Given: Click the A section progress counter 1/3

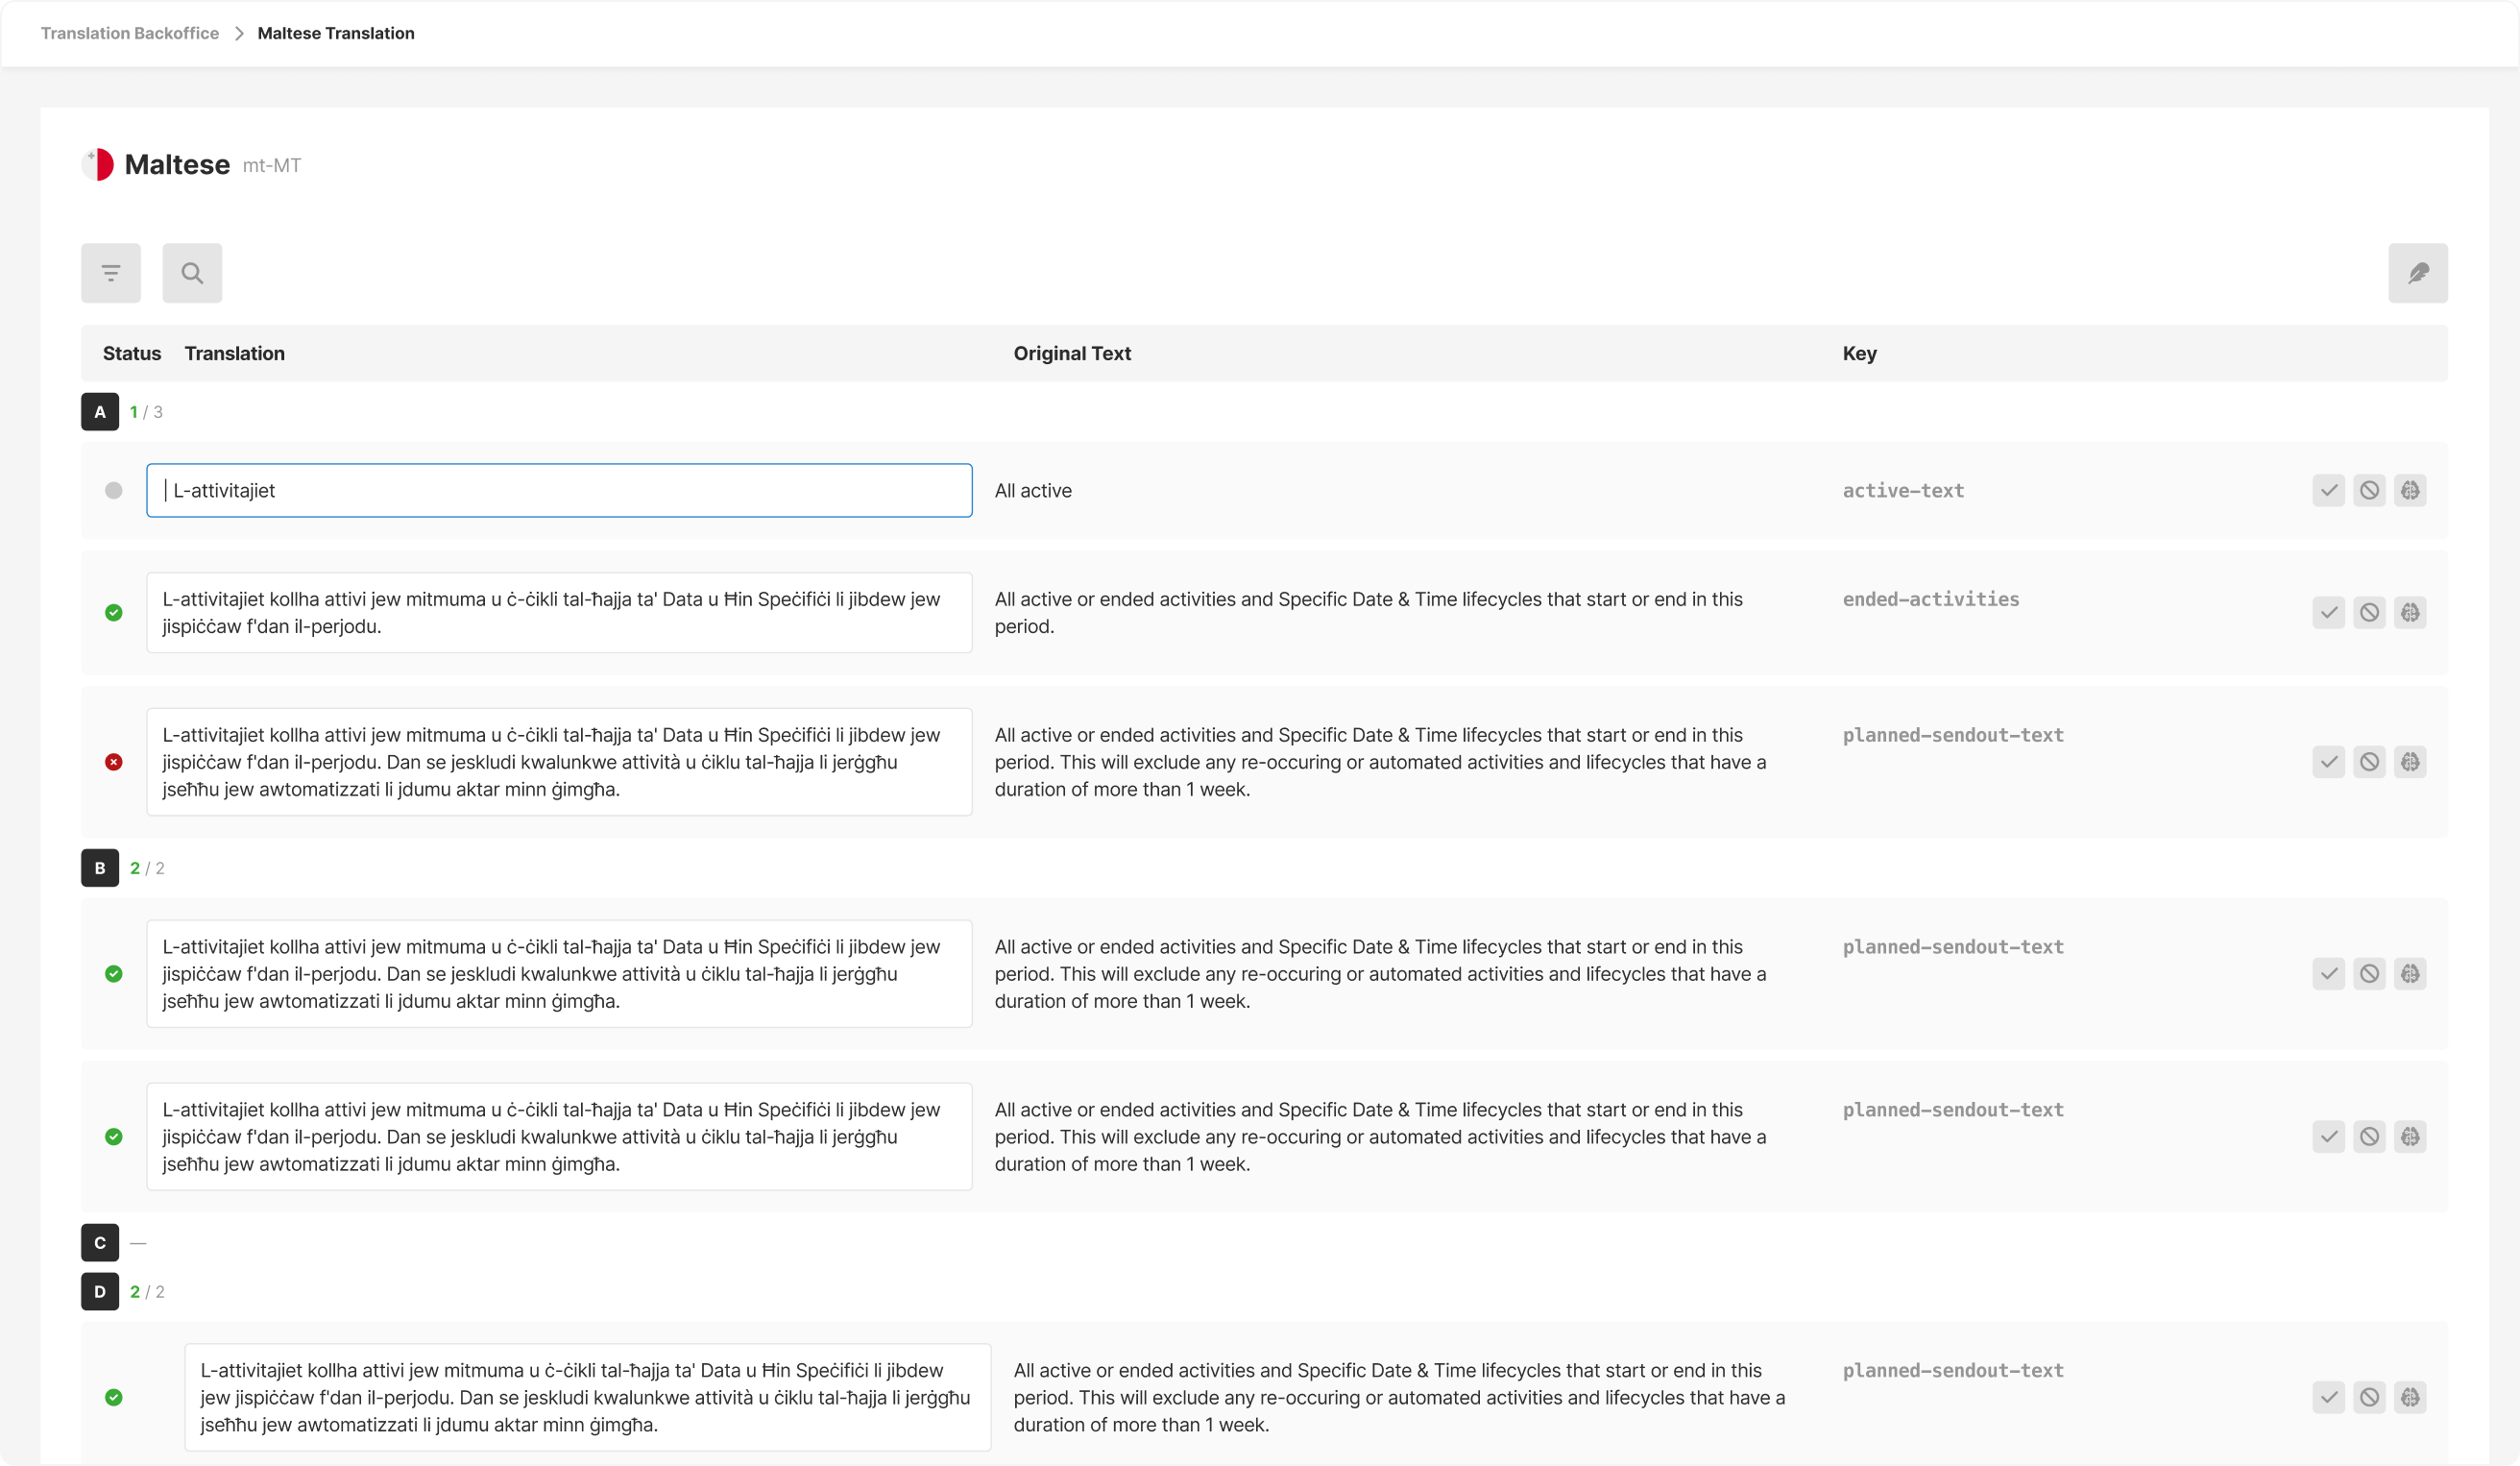Looking at the screenshot, I should click(146, 411).
